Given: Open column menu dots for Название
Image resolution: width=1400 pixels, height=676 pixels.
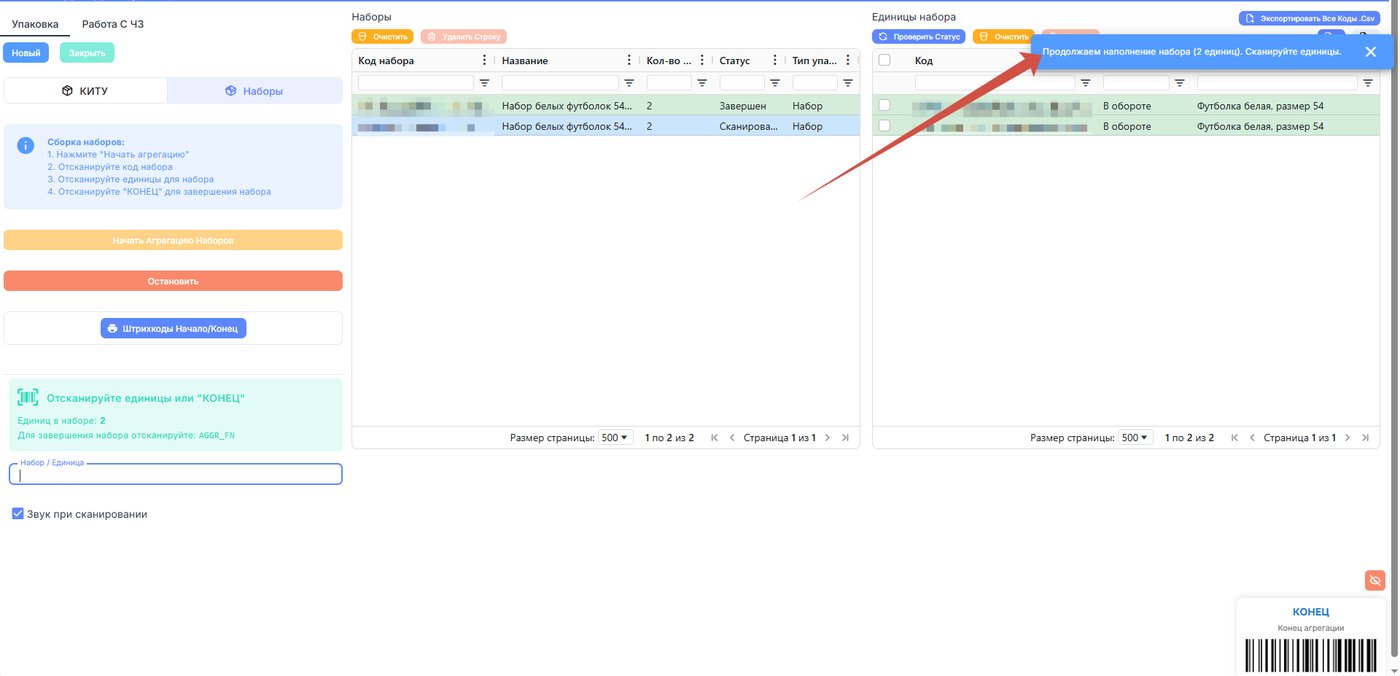Looking at the screenshot, I should [x=629, y=61].
